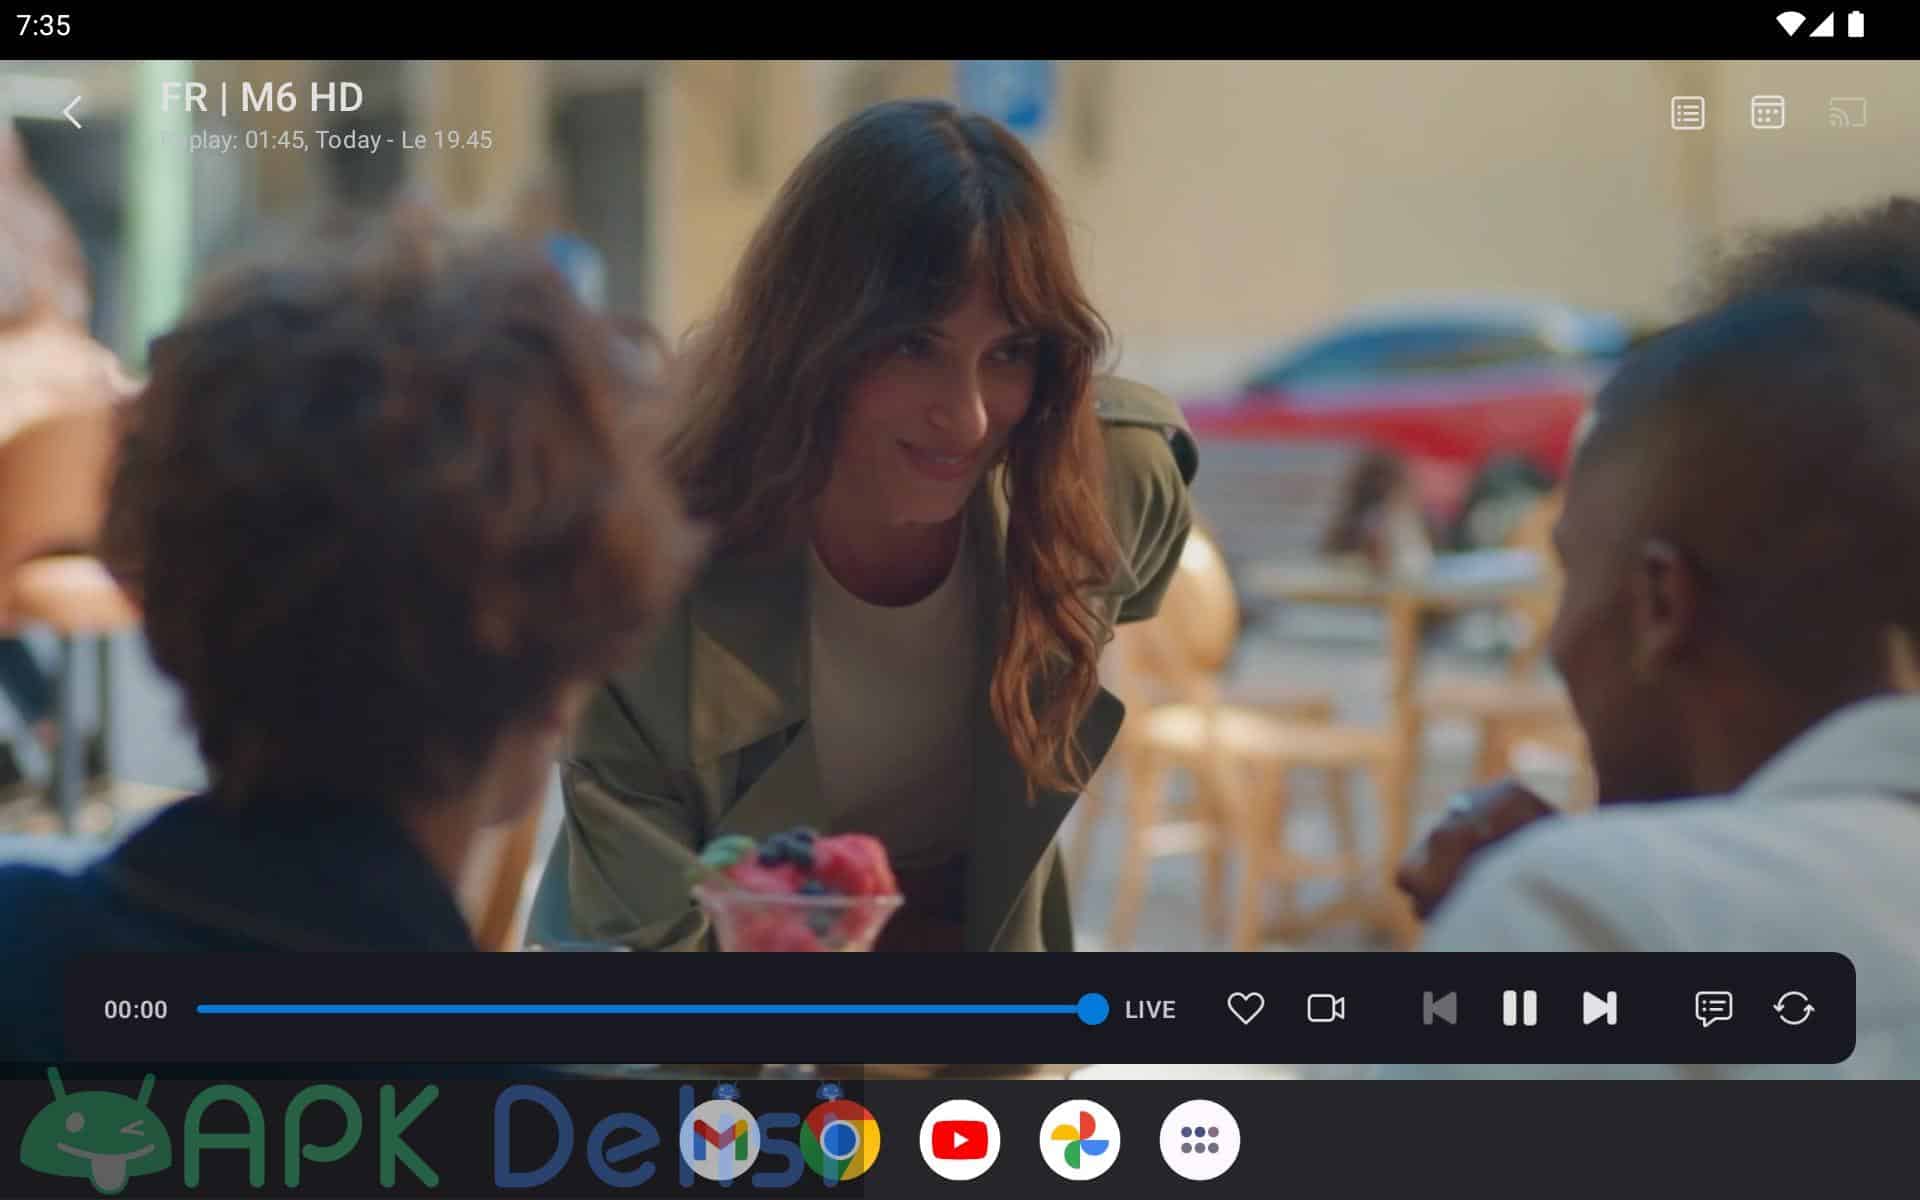This screenshot has width=1920, height=1200.
Task: Open the channel list icon
Action: point(1687,112)
